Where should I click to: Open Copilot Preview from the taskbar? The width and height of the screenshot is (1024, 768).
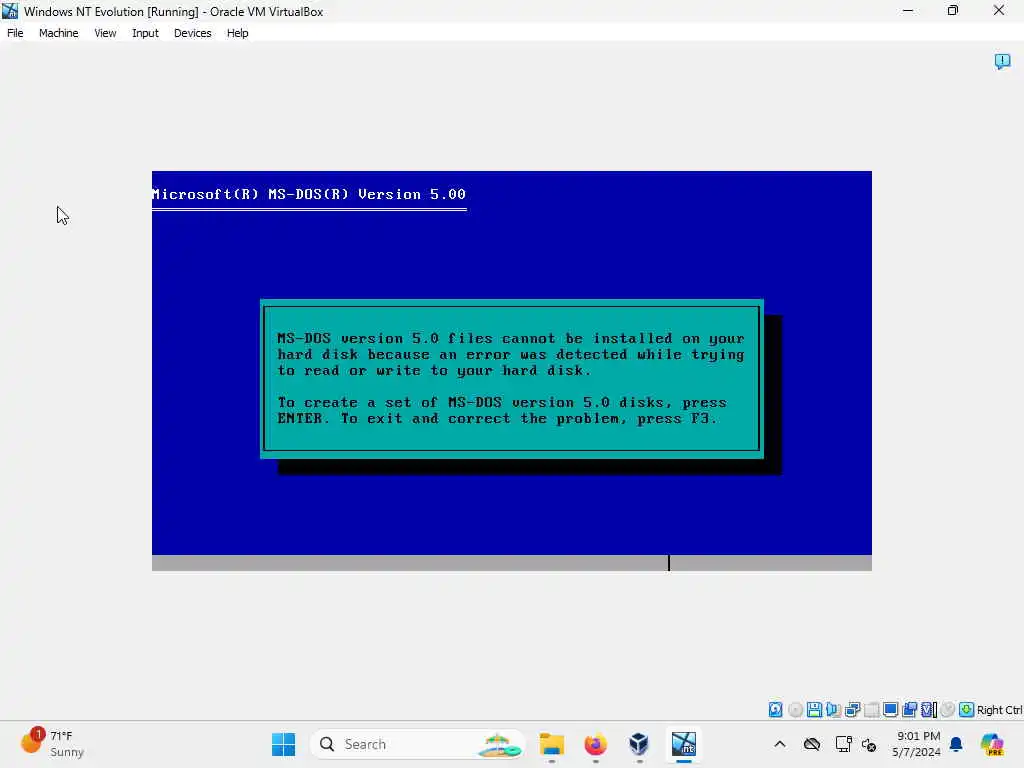(992, 744)
